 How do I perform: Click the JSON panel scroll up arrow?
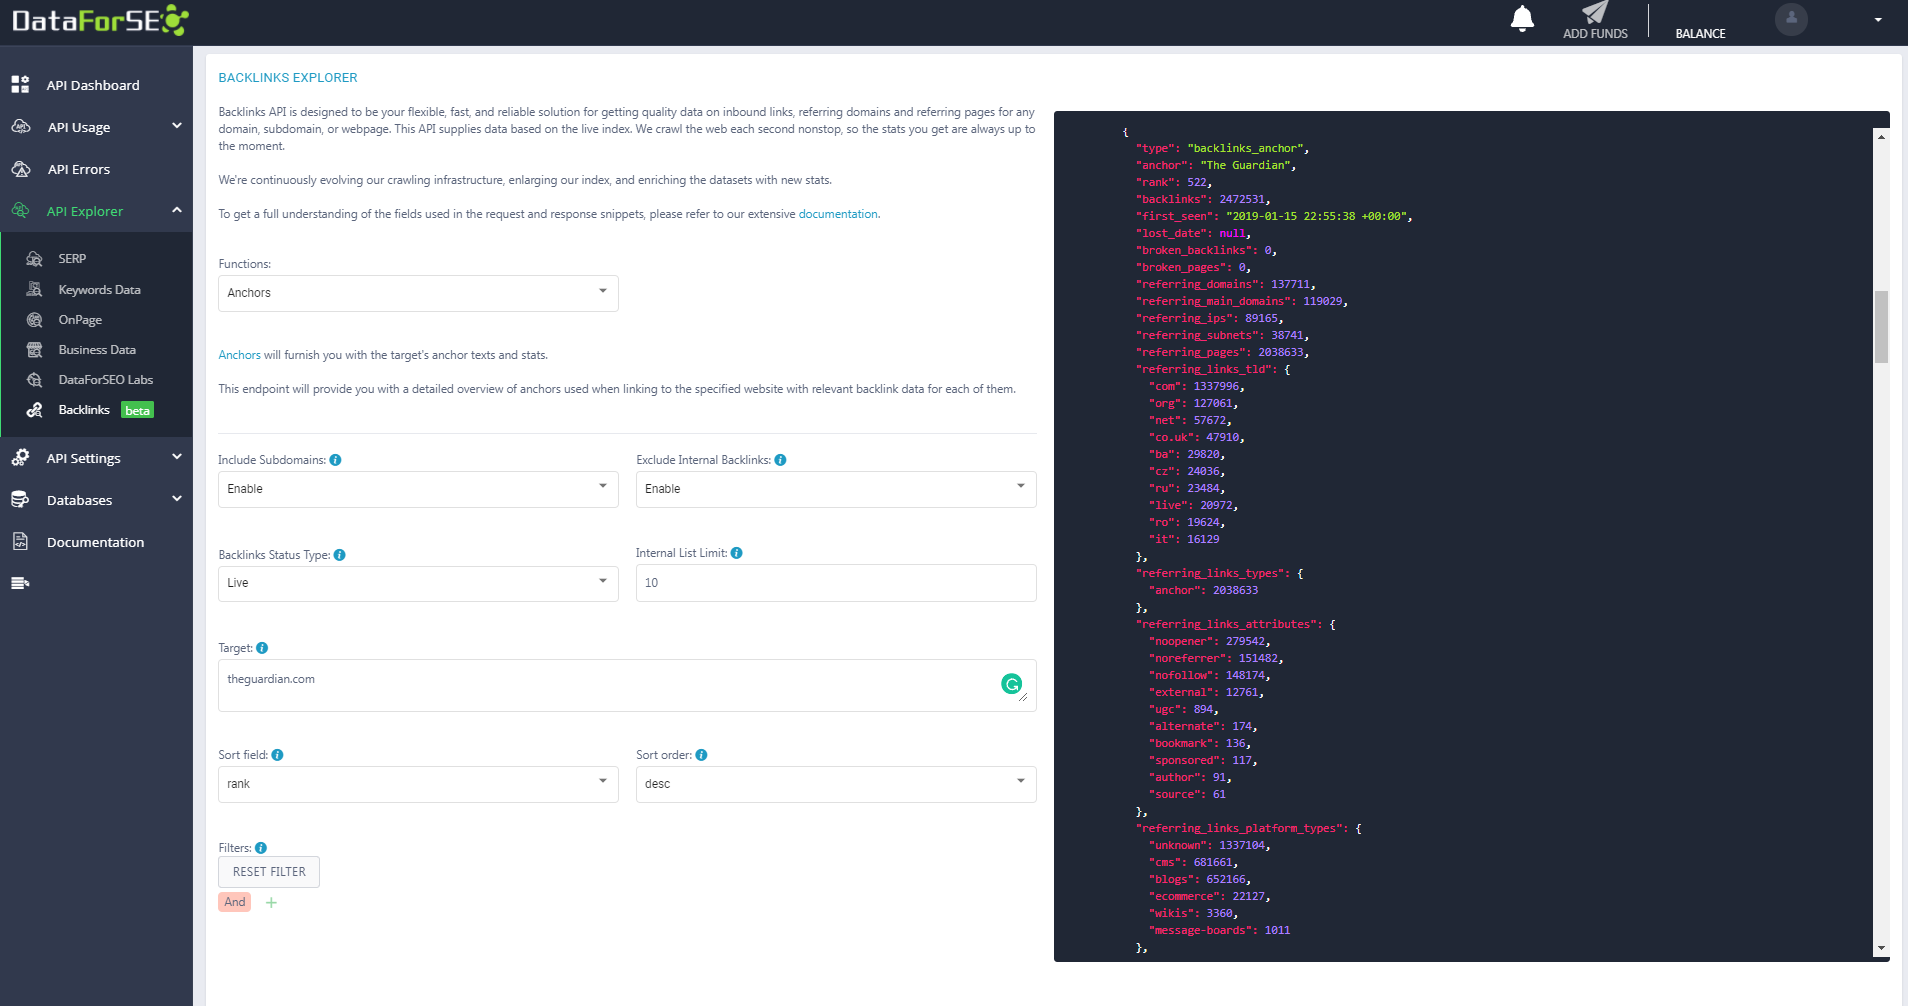click(x=1881, y=136)
